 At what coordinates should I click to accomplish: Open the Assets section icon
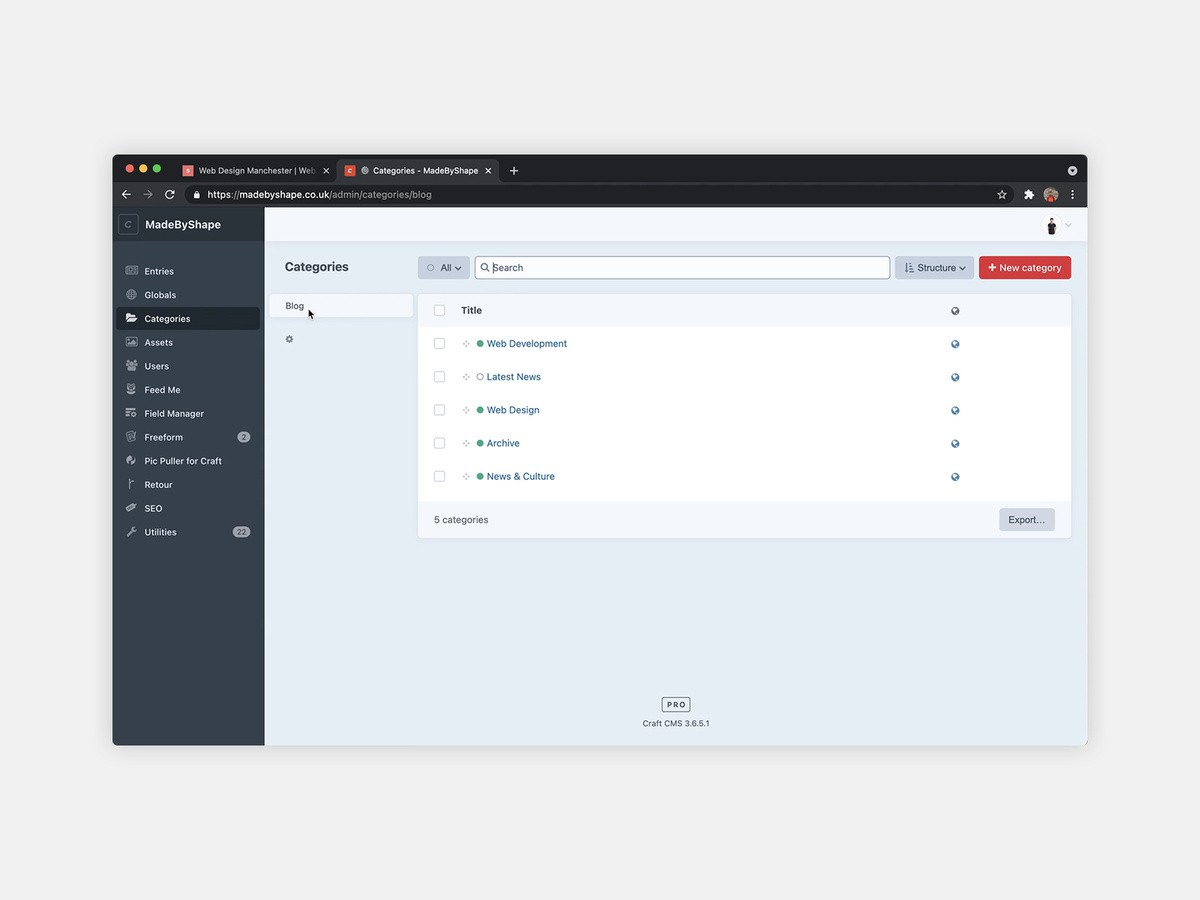coord(133,342)
